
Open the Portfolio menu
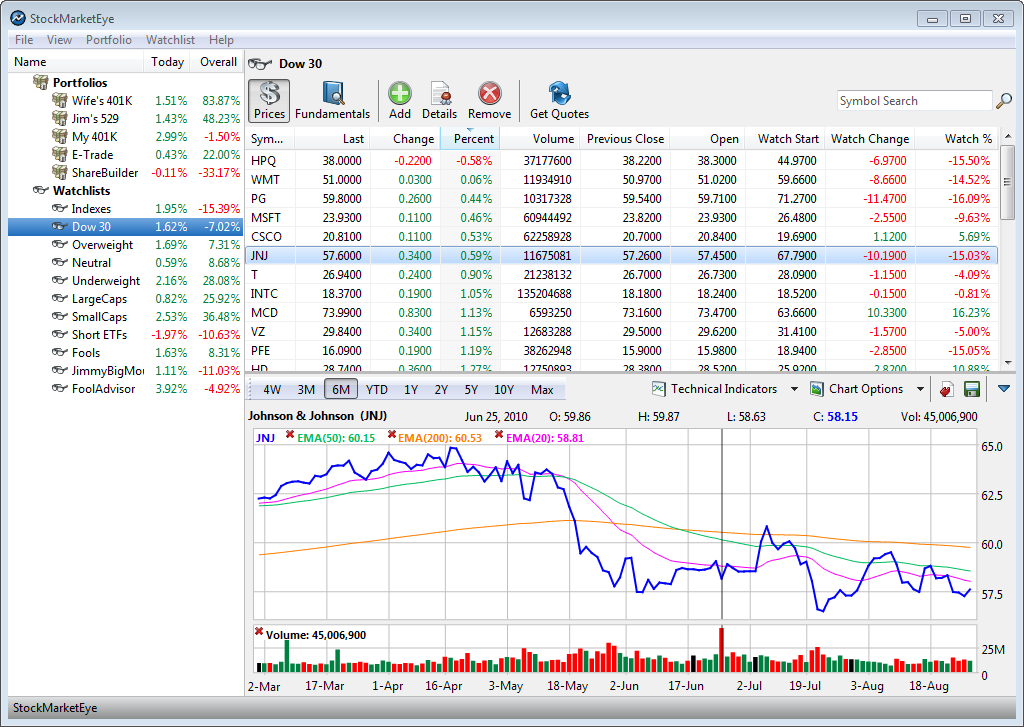pyautogui.click(x=108, y=40)
